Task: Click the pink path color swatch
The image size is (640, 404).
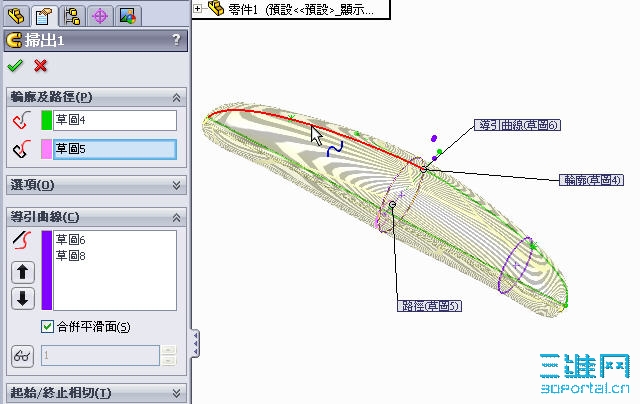Action: pos(47,149)
